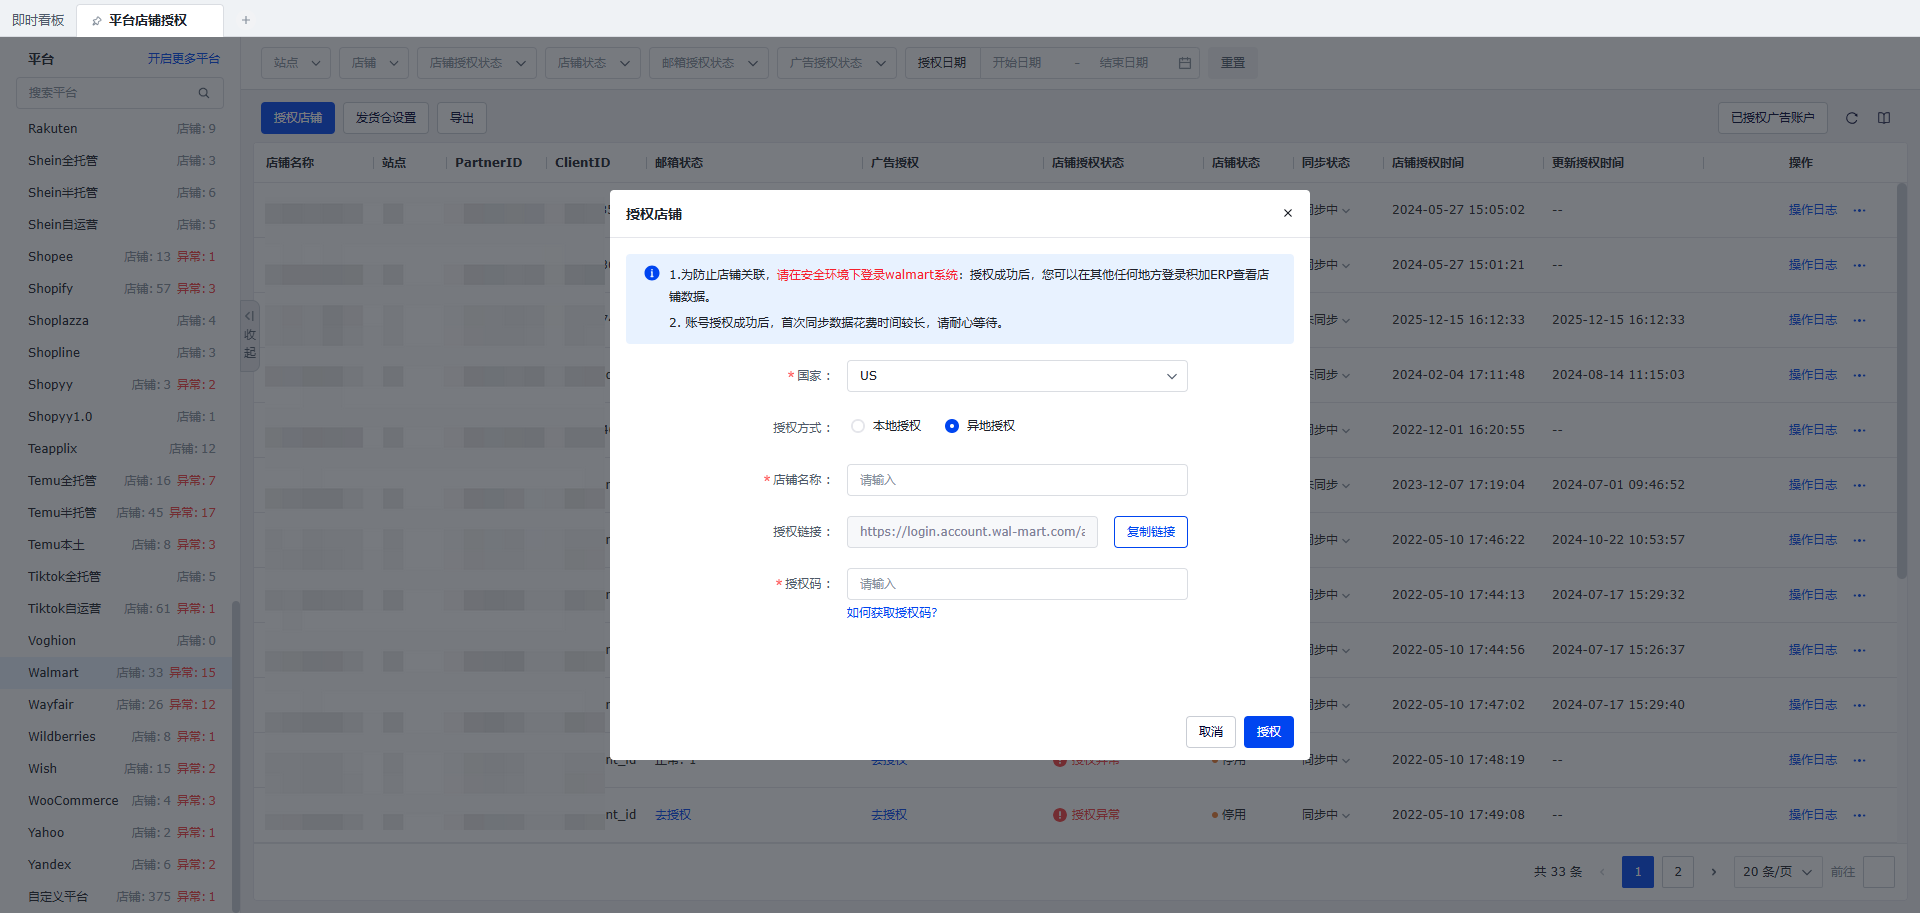Viewport: 1920px width, 913px height.
Task: Open more actions for 2022-05-10 17:44:13 row
Action: pyautogui.click(x=1860, y=595)
